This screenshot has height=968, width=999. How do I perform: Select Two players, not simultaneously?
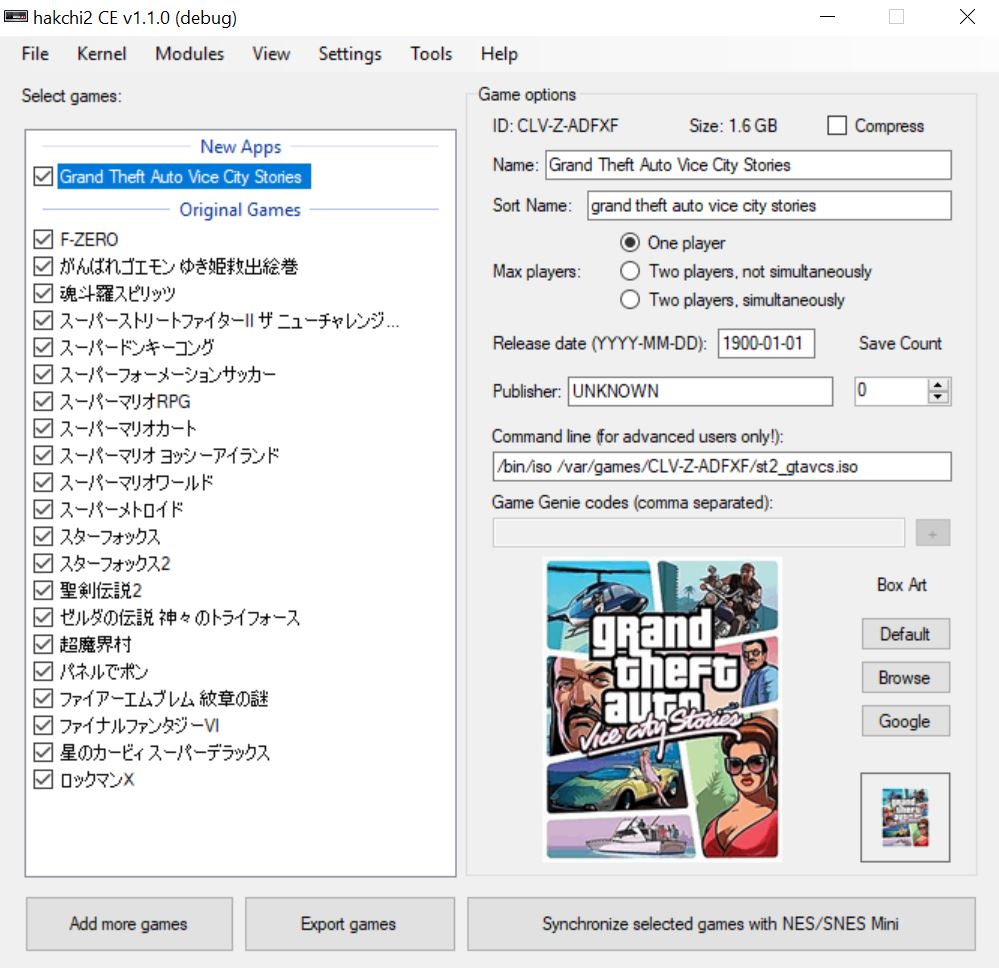(x=629, y=271)
